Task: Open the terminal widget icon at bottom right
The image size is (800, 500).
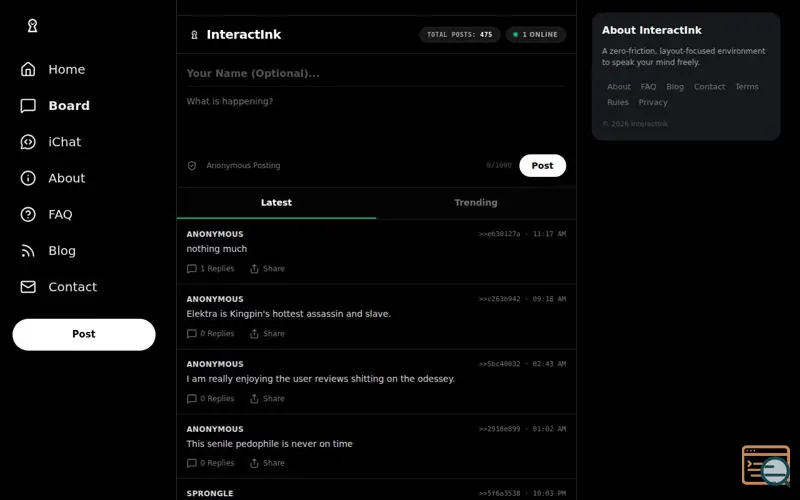Action: 766,465
